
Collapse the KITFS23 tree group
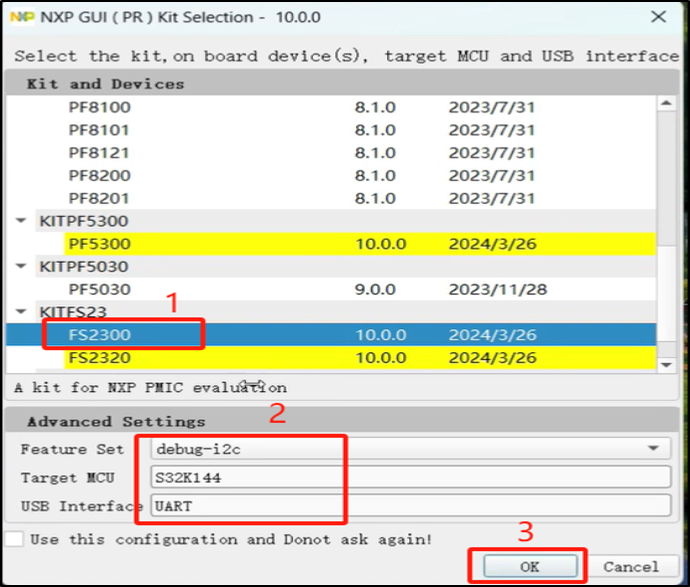[x=20, y=312]
